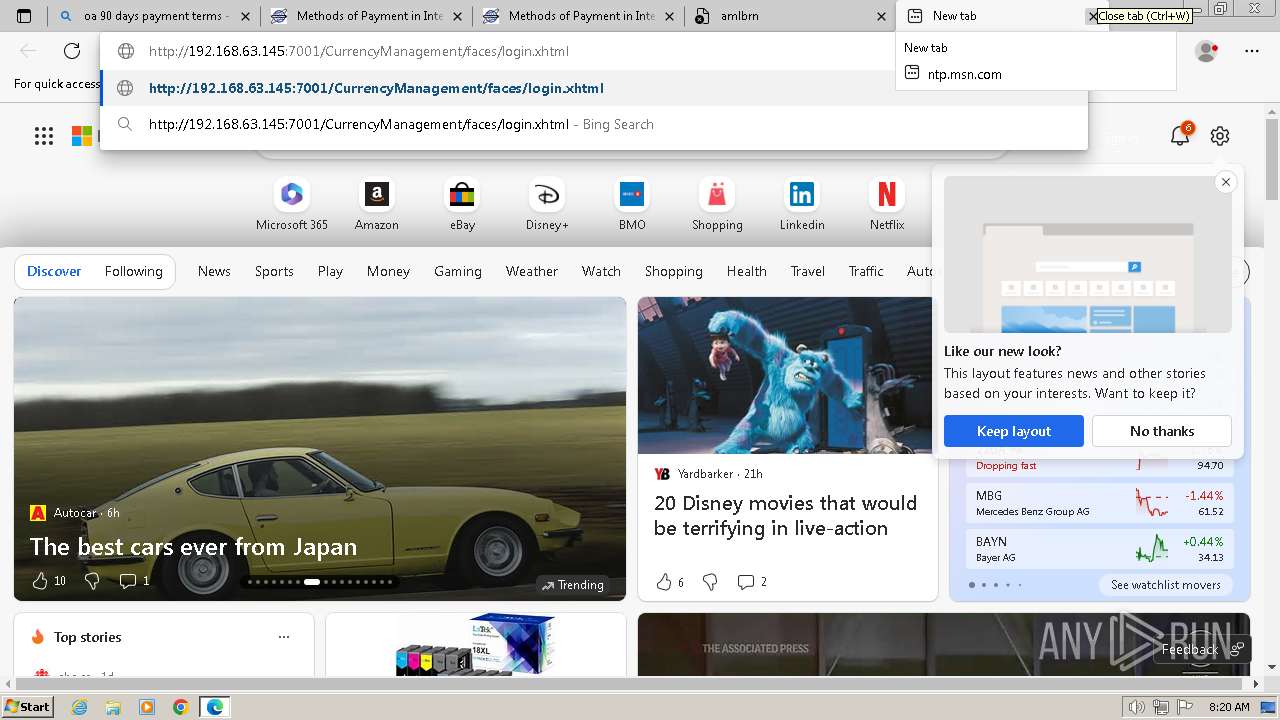Open notifications bell with badge
Screen dimensions: 1280x720
(x=1180, y=135)
